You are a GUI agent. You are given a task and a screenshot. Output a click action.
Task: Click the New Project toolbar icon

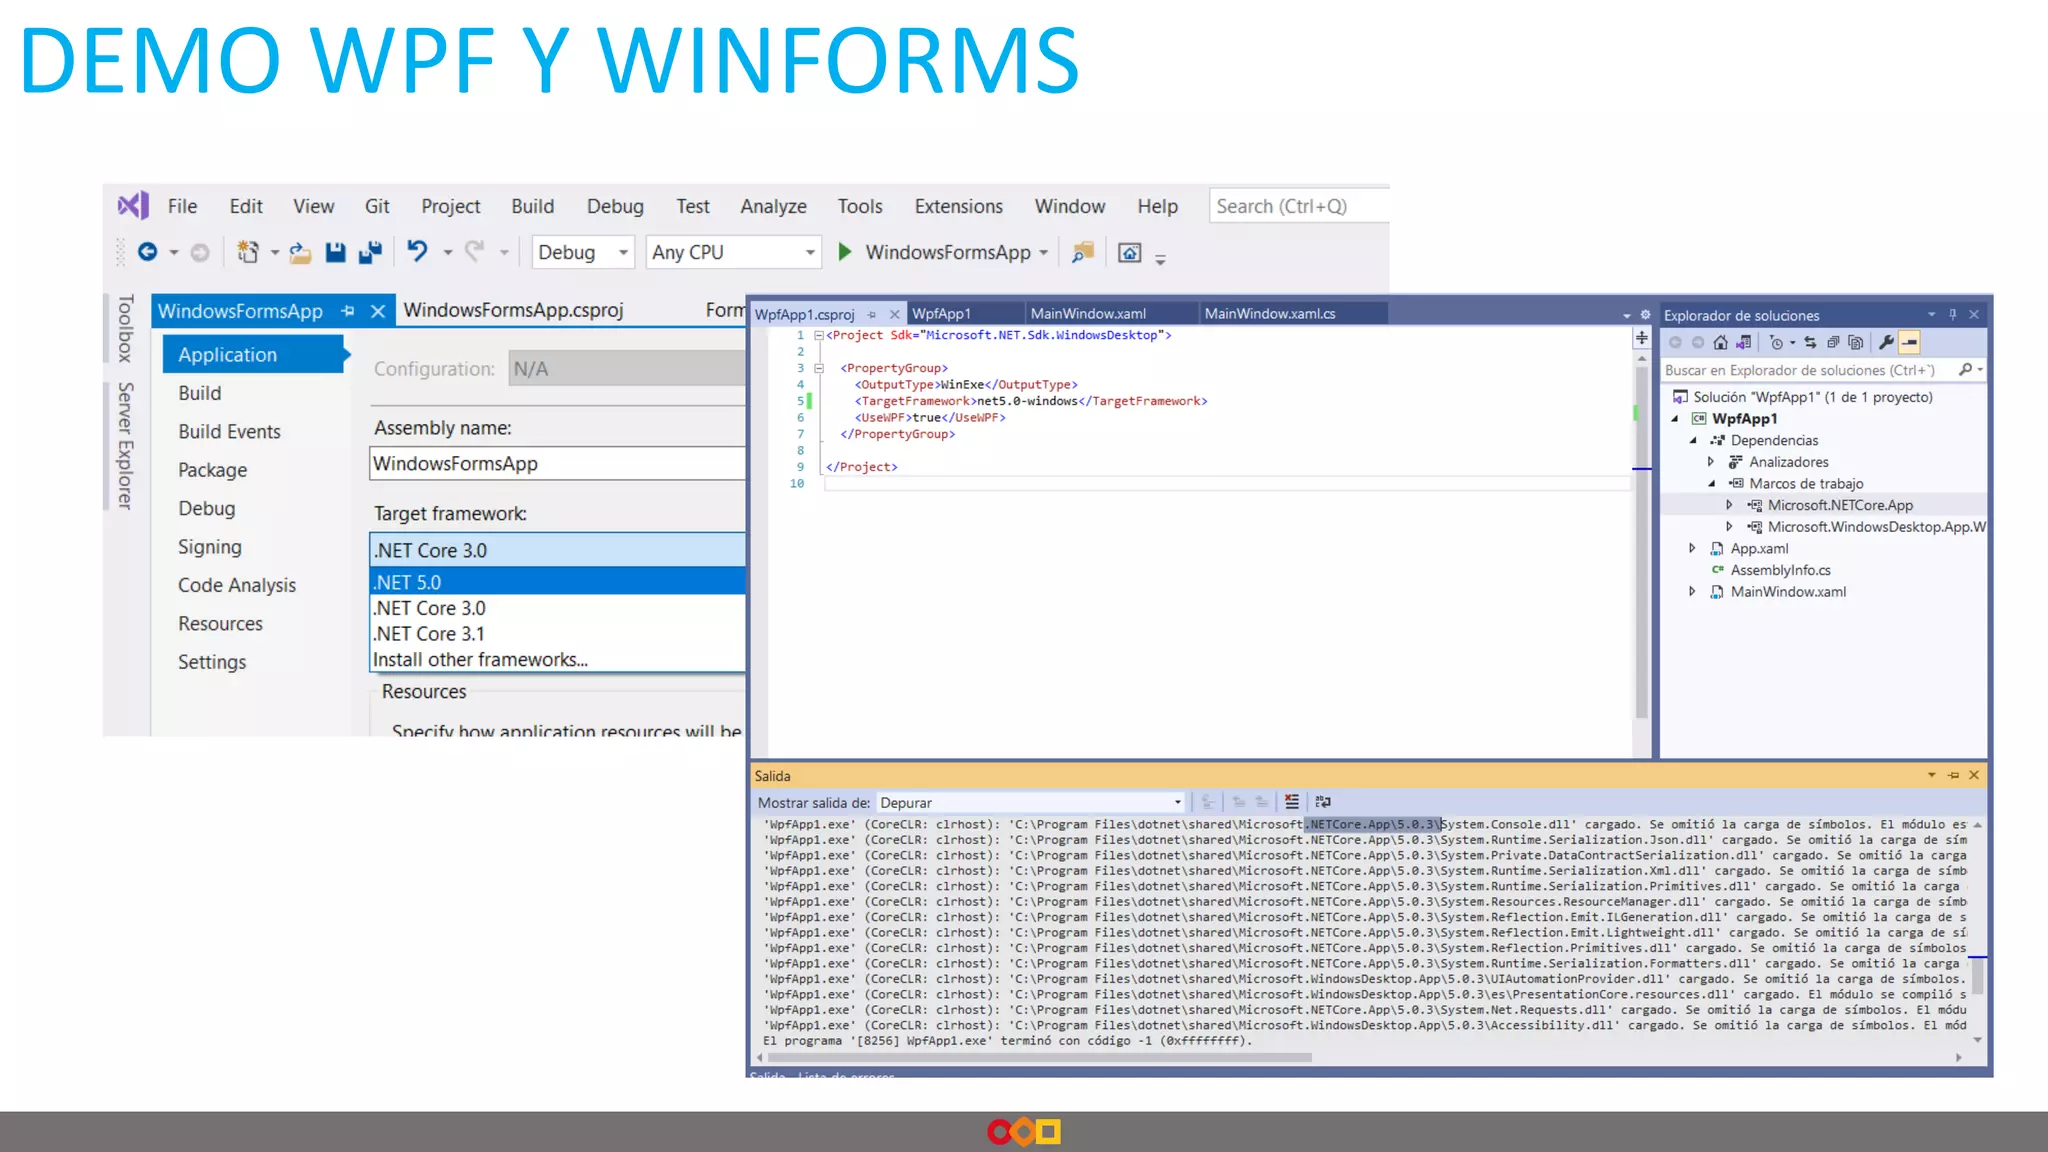click(247, 252)
